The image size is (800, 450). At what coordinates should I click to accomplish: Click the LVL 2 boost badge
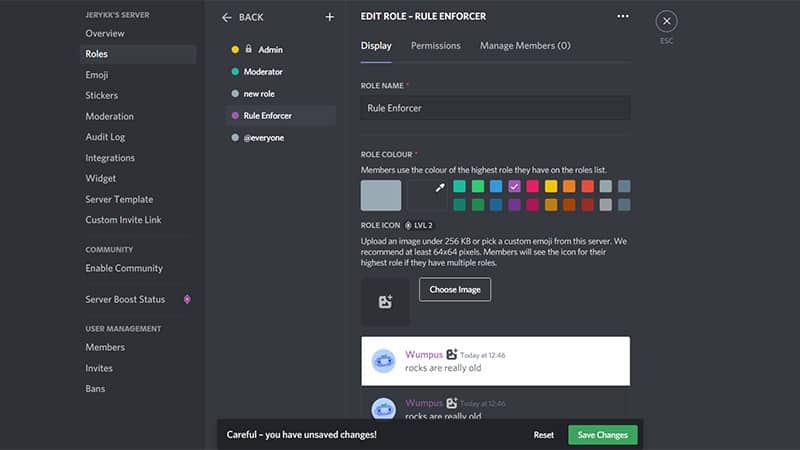[x=418, y=225]
